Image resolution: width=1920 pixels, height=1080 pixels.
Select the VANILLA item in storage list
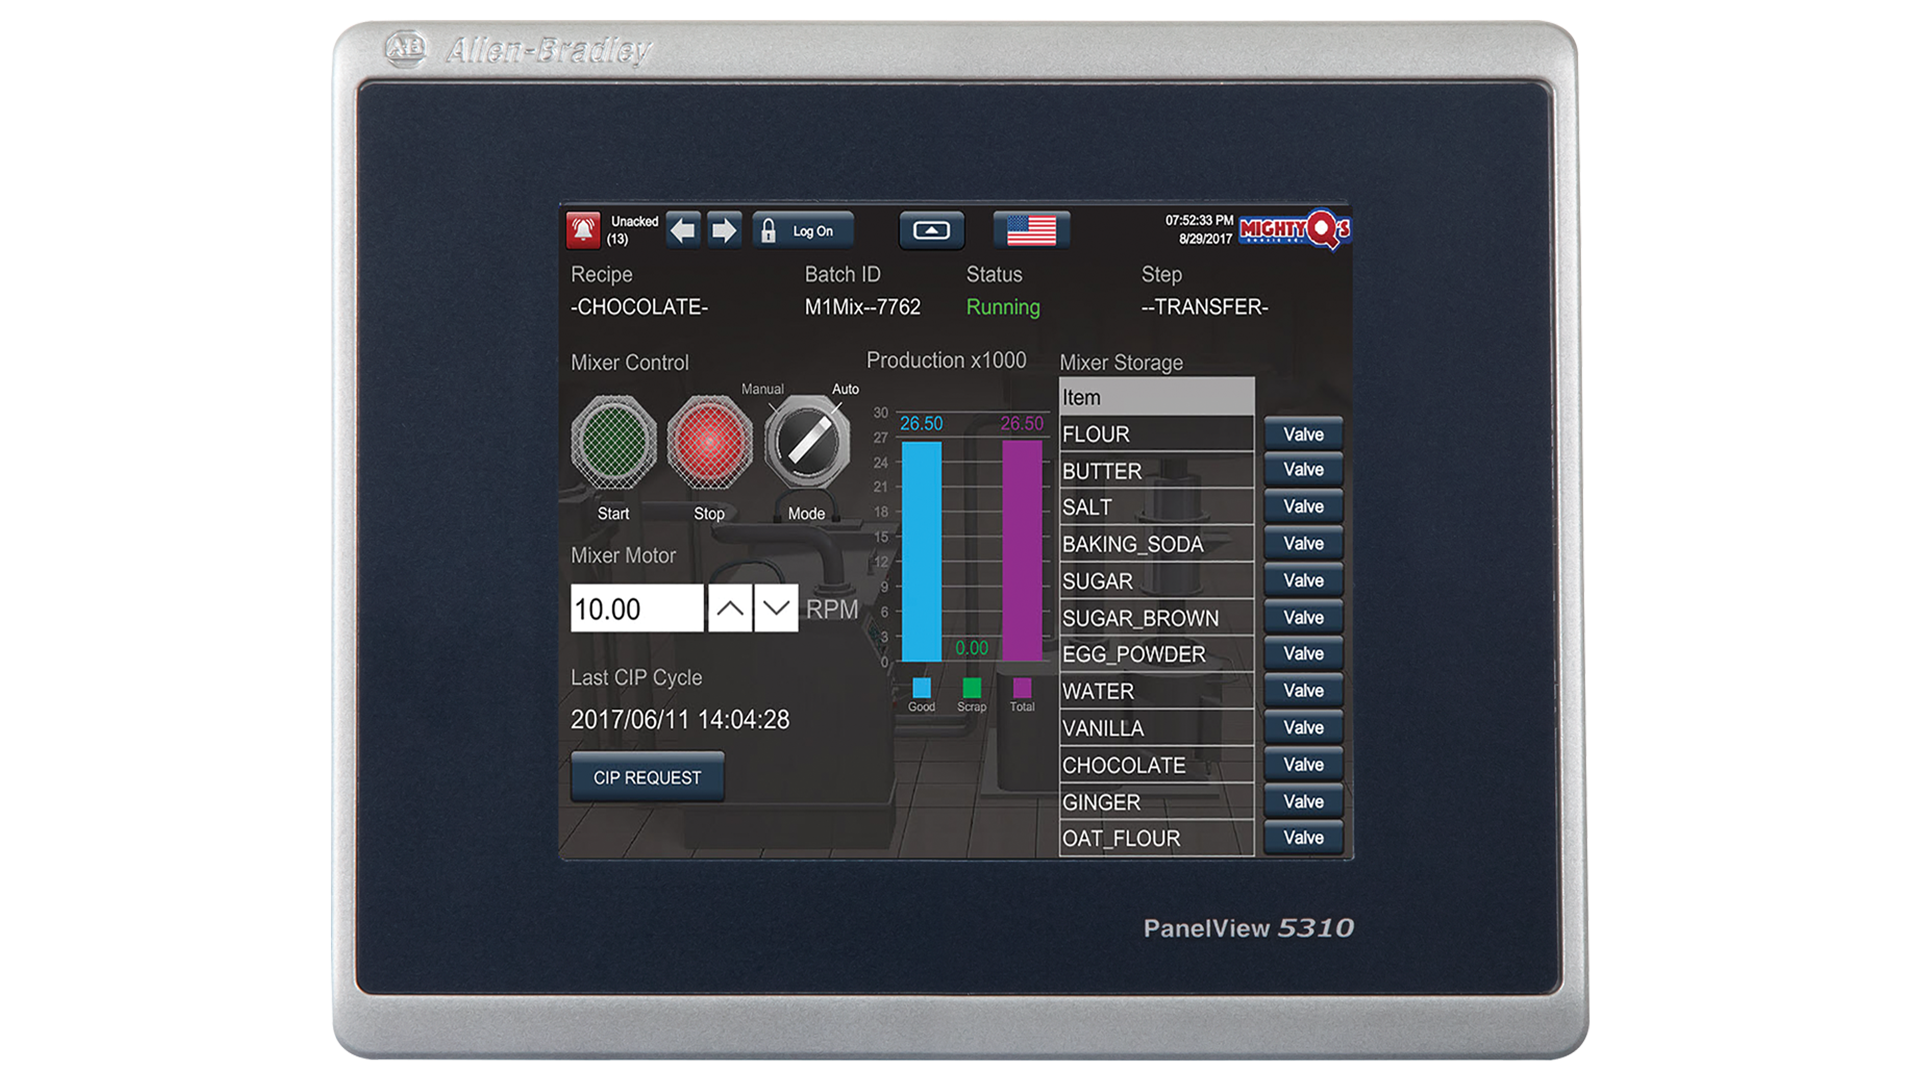1158,727
